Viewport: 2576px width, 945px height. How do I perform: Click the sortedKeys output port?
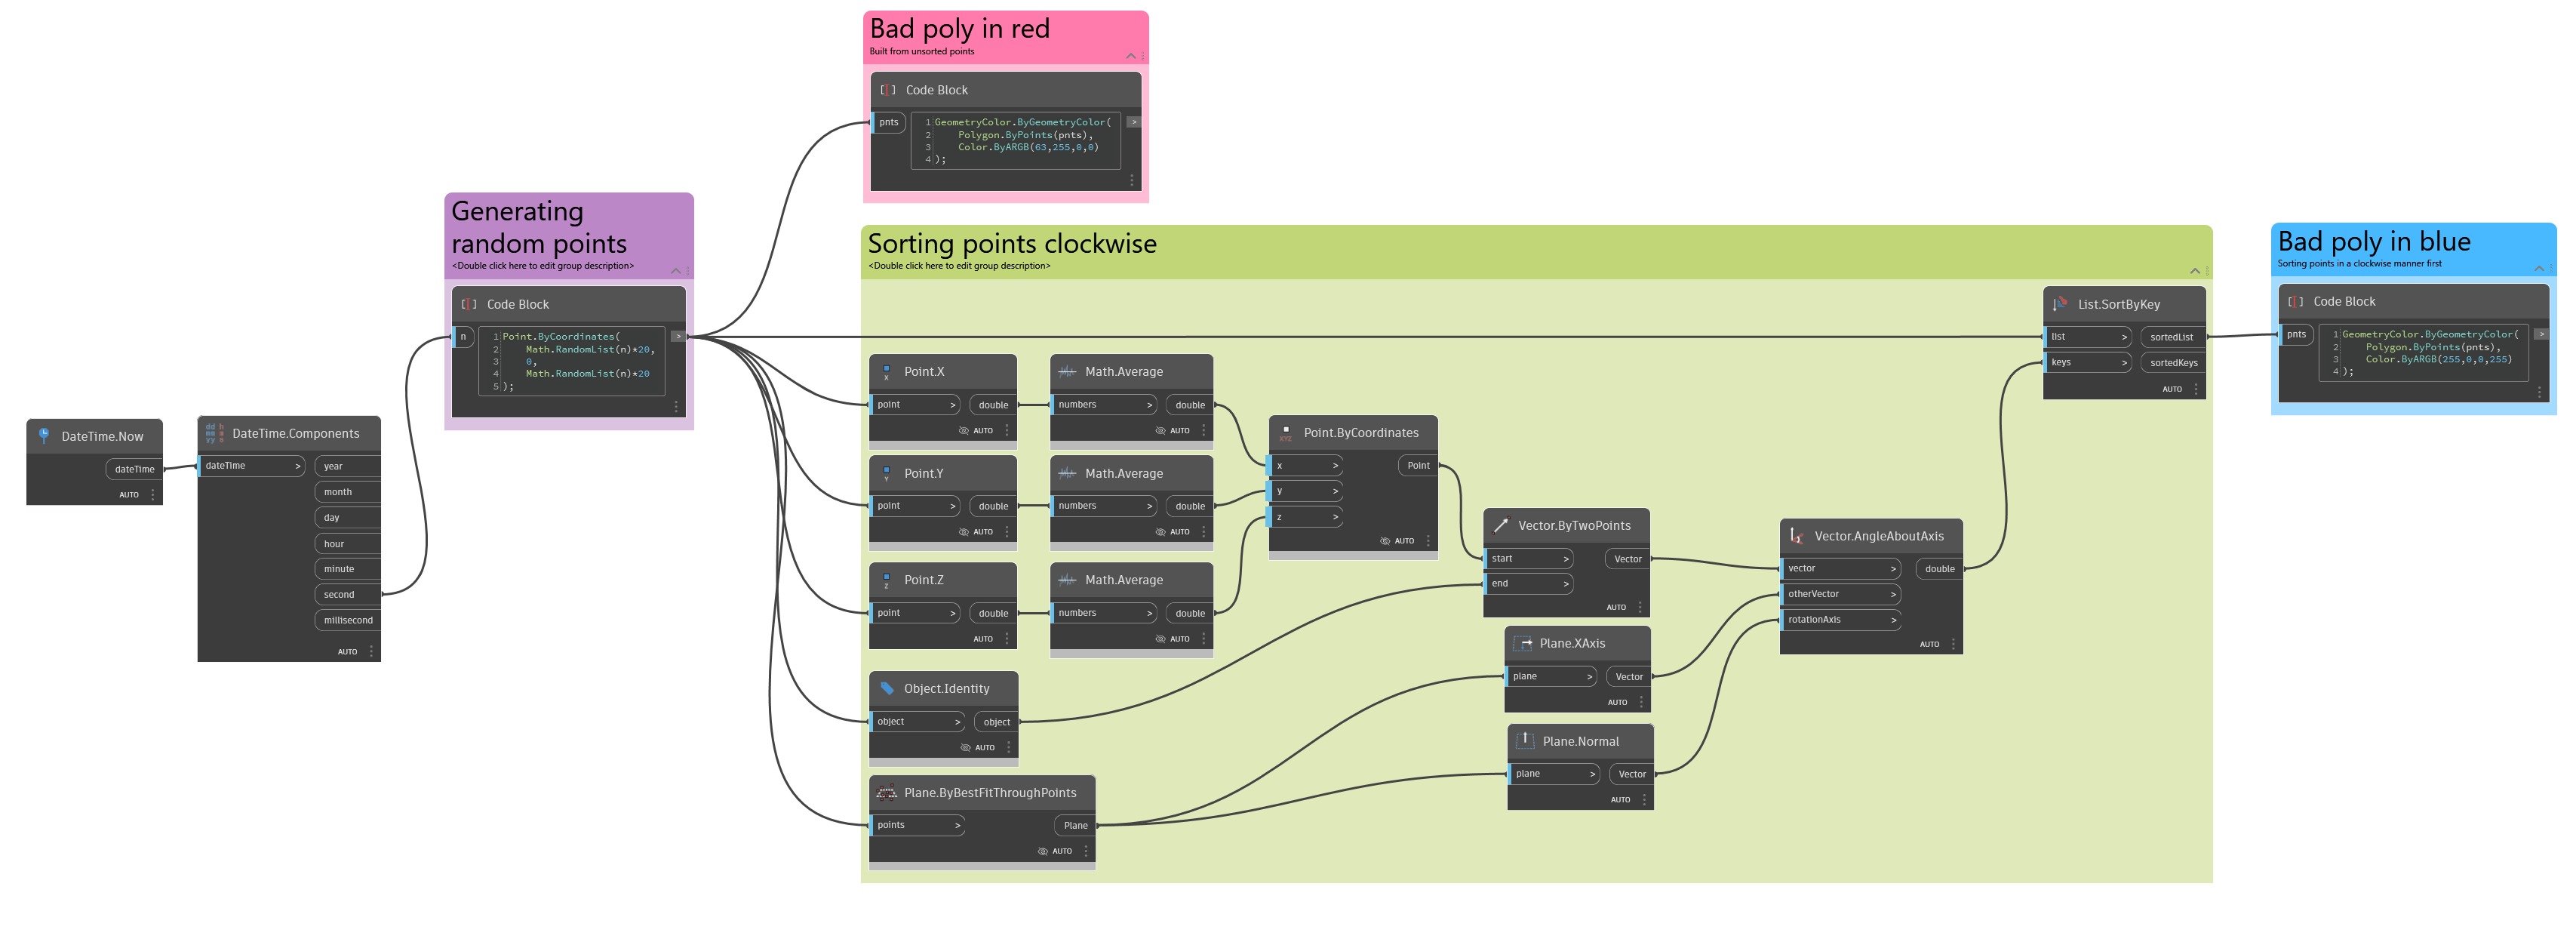(x=2173, y=363)
